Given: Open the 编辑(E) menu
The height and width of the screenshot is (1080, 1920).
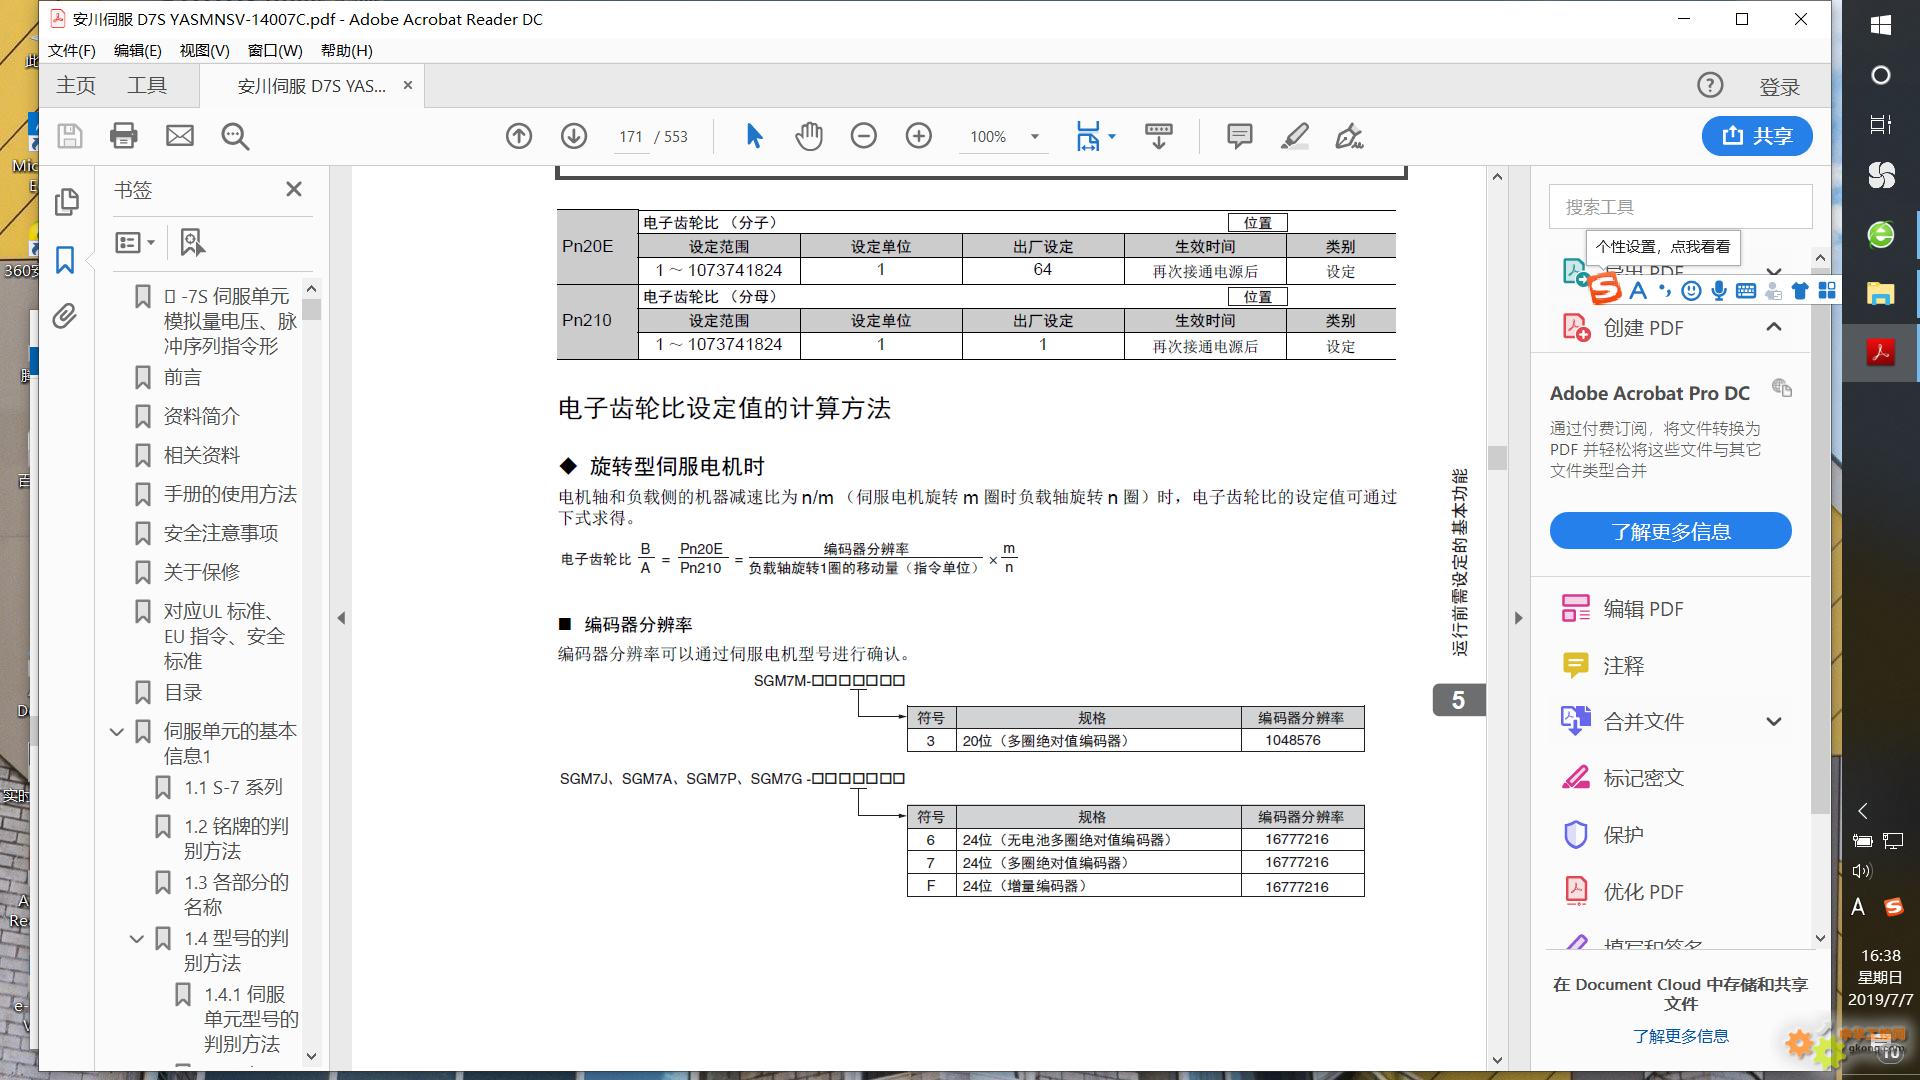Looking at the screenshot, I should point(137,50).
